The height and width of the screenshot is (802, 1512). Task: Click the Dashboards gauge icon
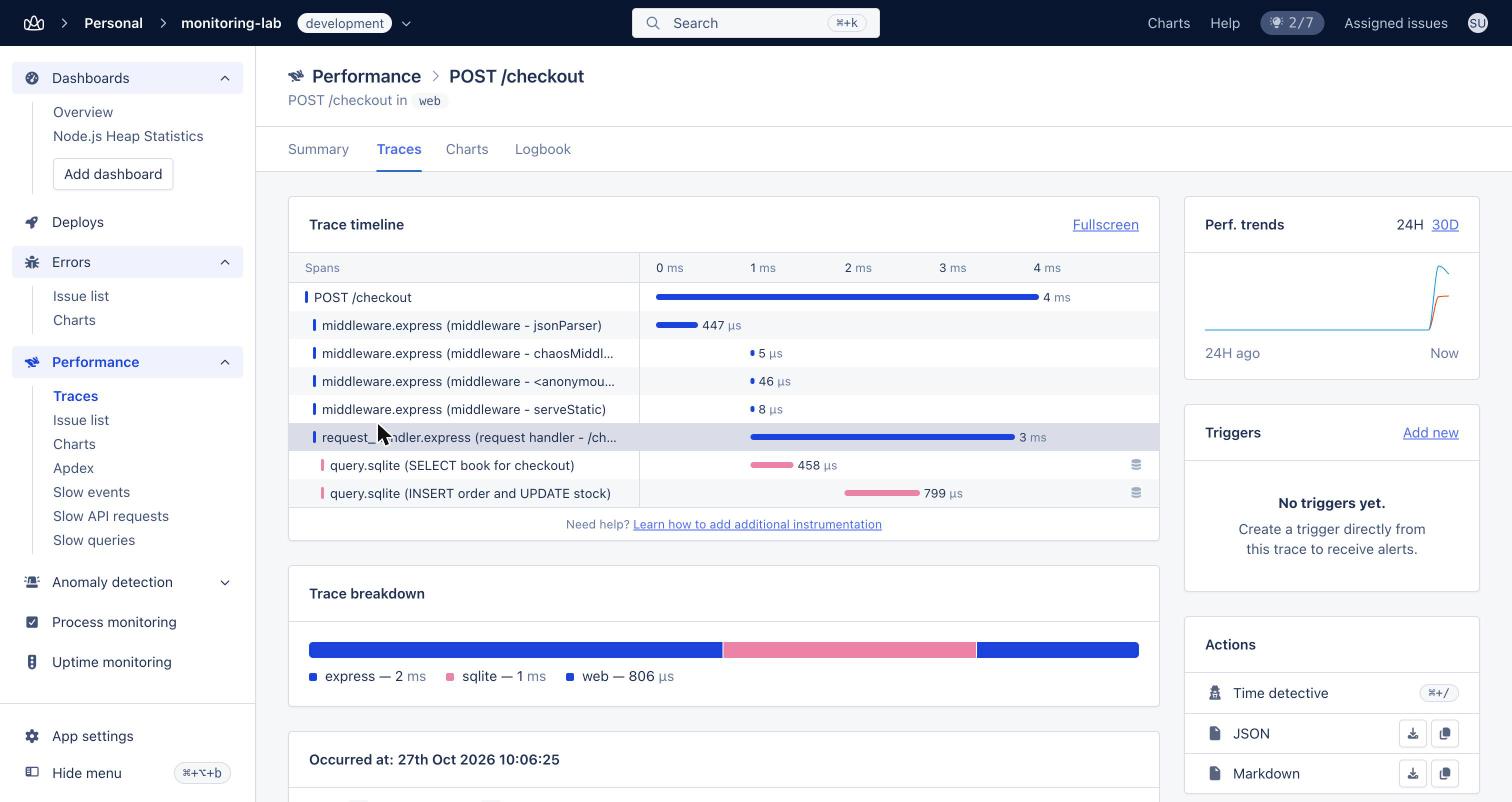(x=32, y=78)
